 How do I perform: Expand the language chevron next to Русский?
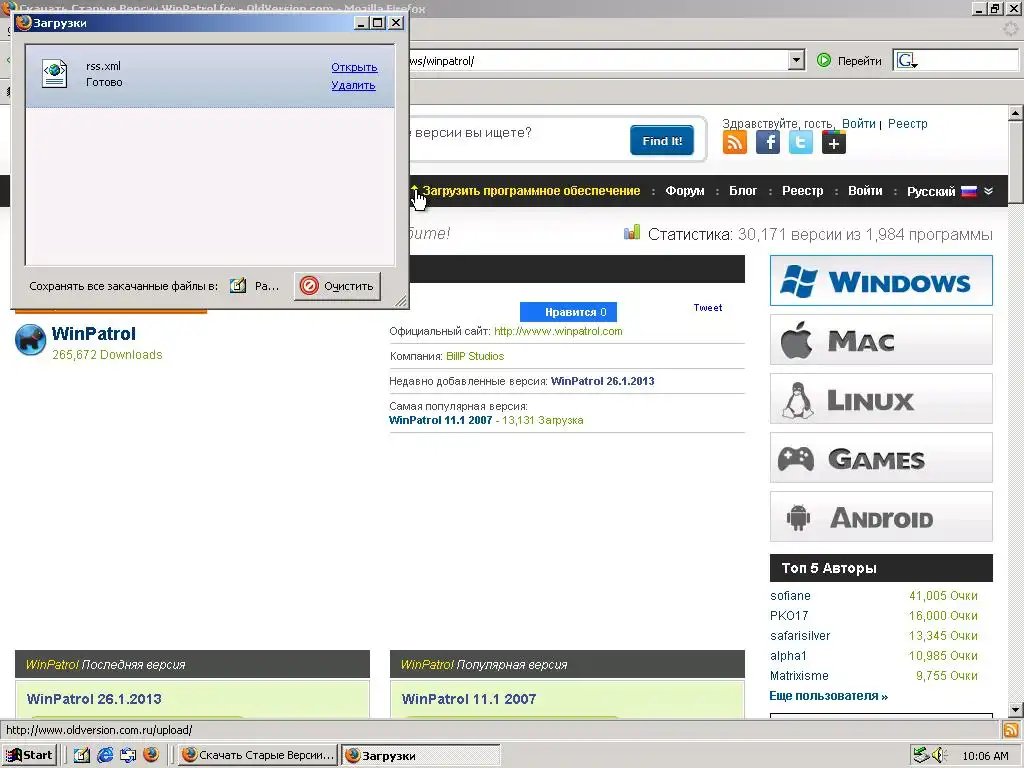click(988, 191)
